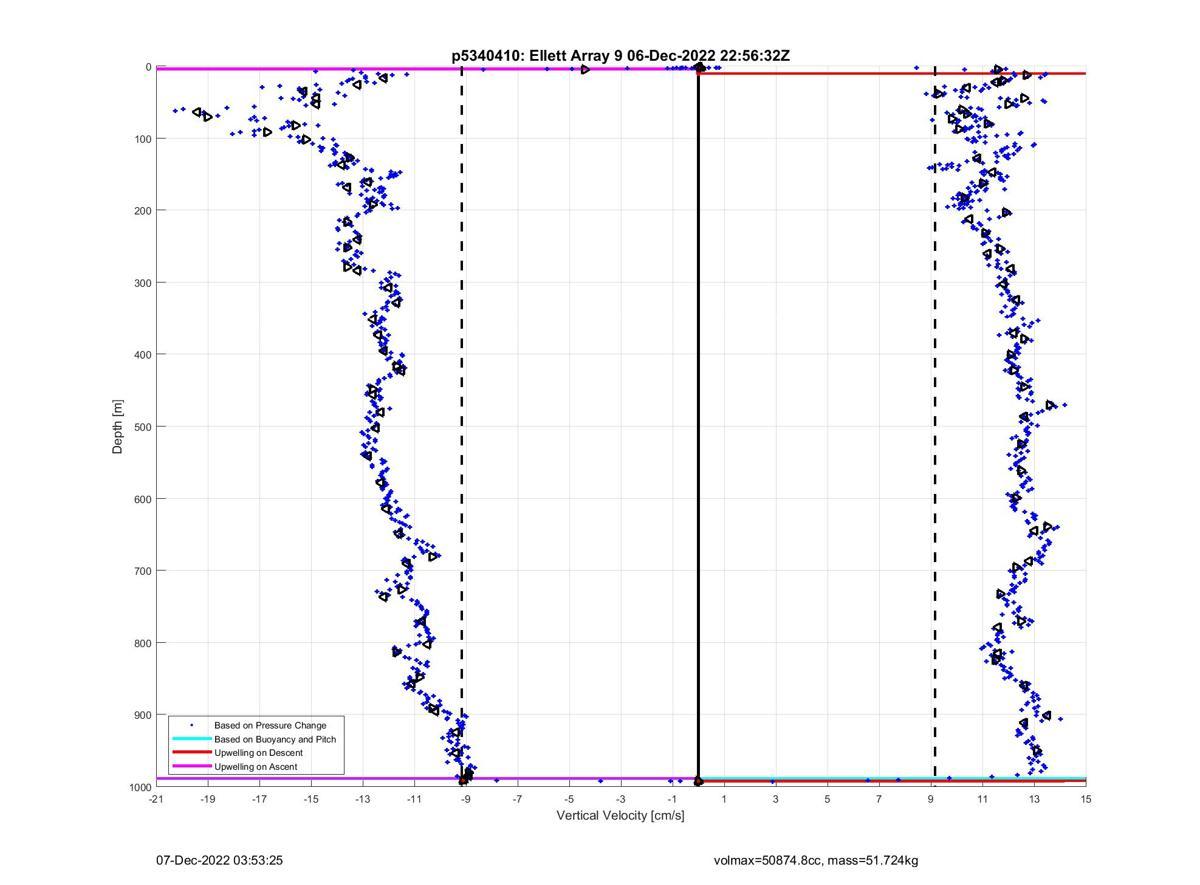This screenshot has width=1200, height=885.
Task: Click the depth tick label 500
Action: coord(141,427)
